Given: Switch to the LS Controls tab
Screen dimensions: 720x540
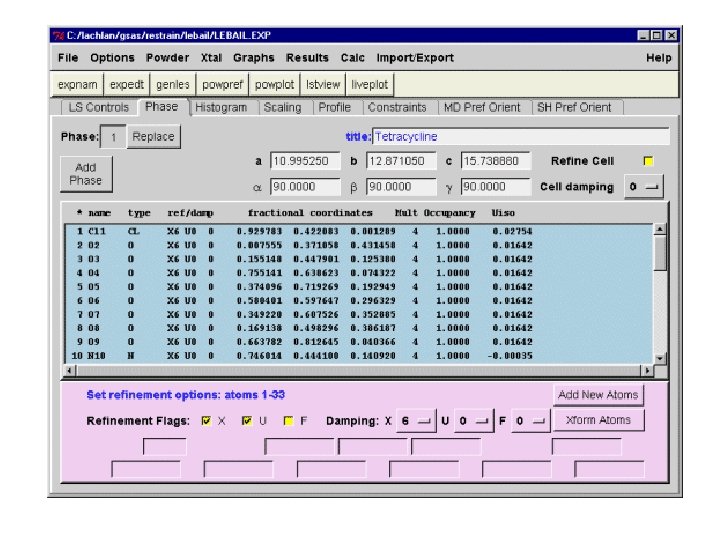Looking at the screenshot, I should point(99,107).
